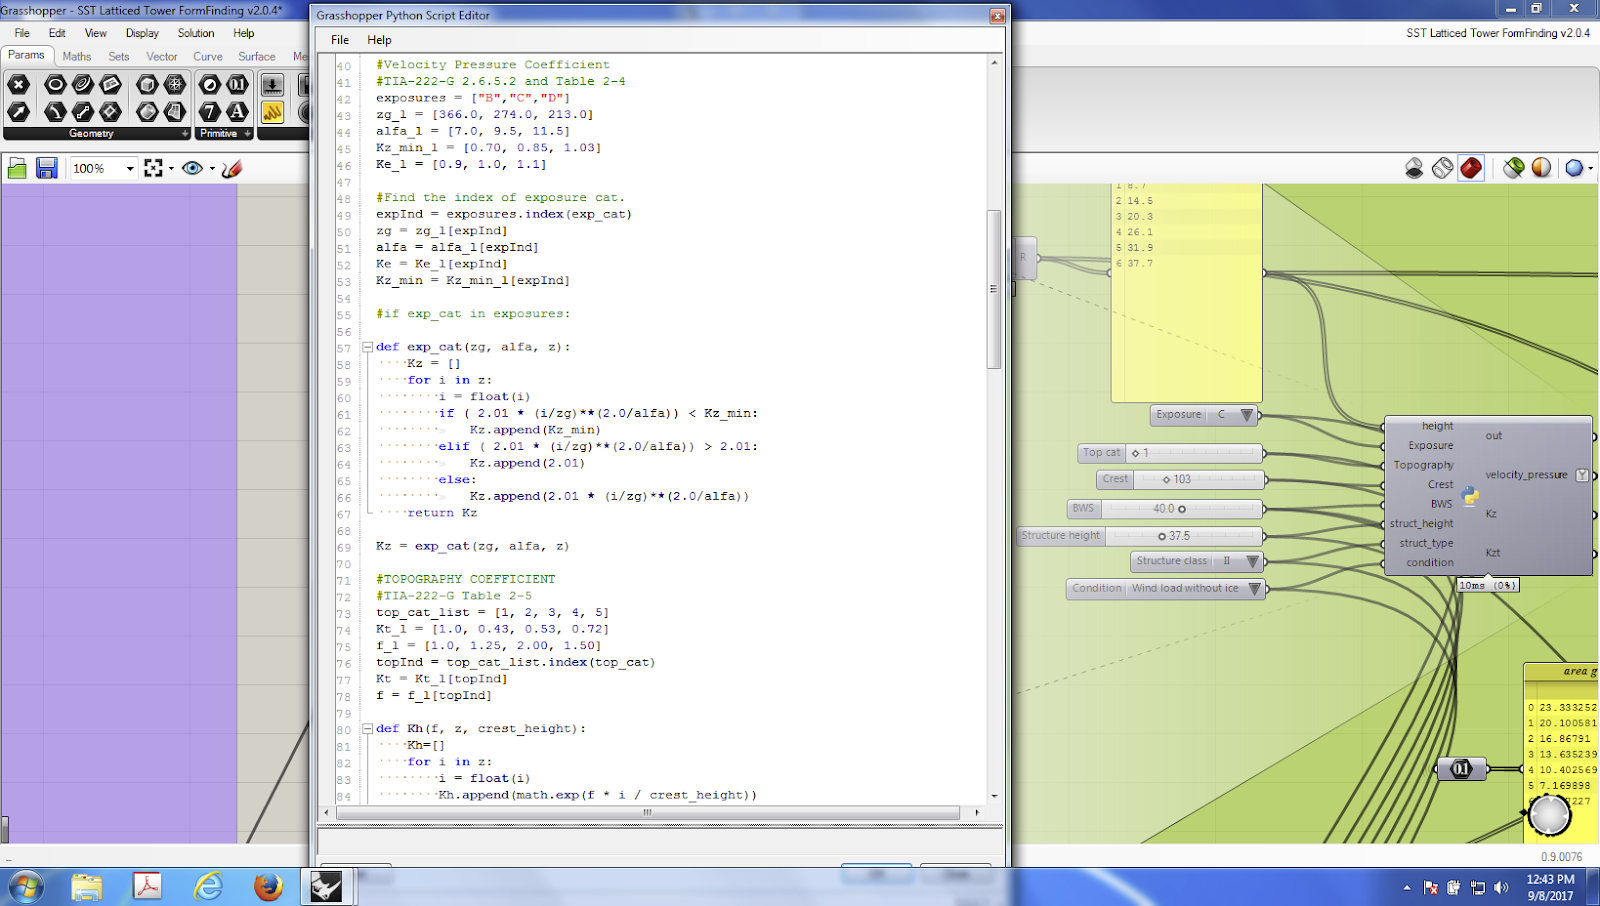The height and width of the screenshot is (906, 1600).
Task: Click the 10ms profiler tag on component
Action: 1488,586
